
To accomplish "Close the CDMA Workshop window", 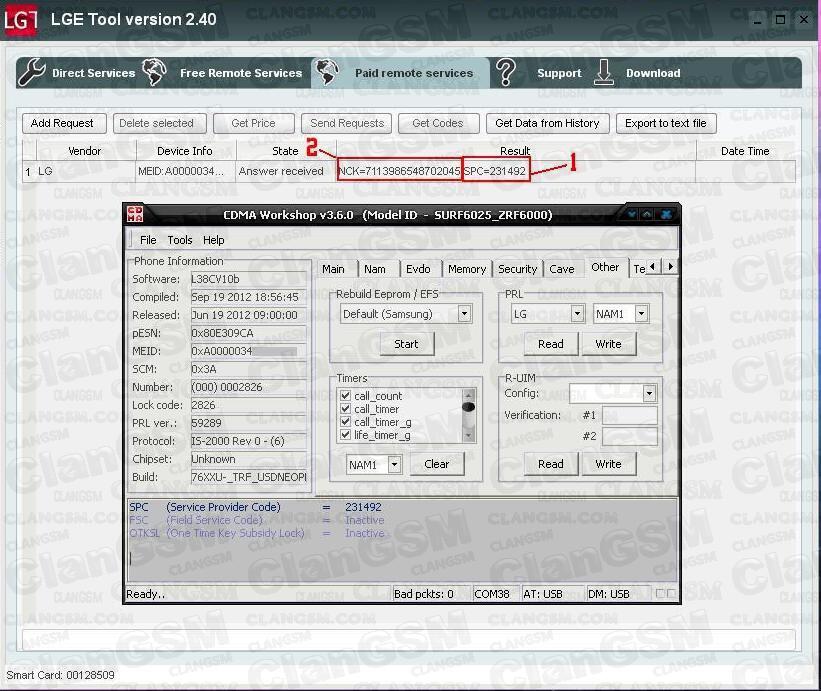I will [666, 214].
